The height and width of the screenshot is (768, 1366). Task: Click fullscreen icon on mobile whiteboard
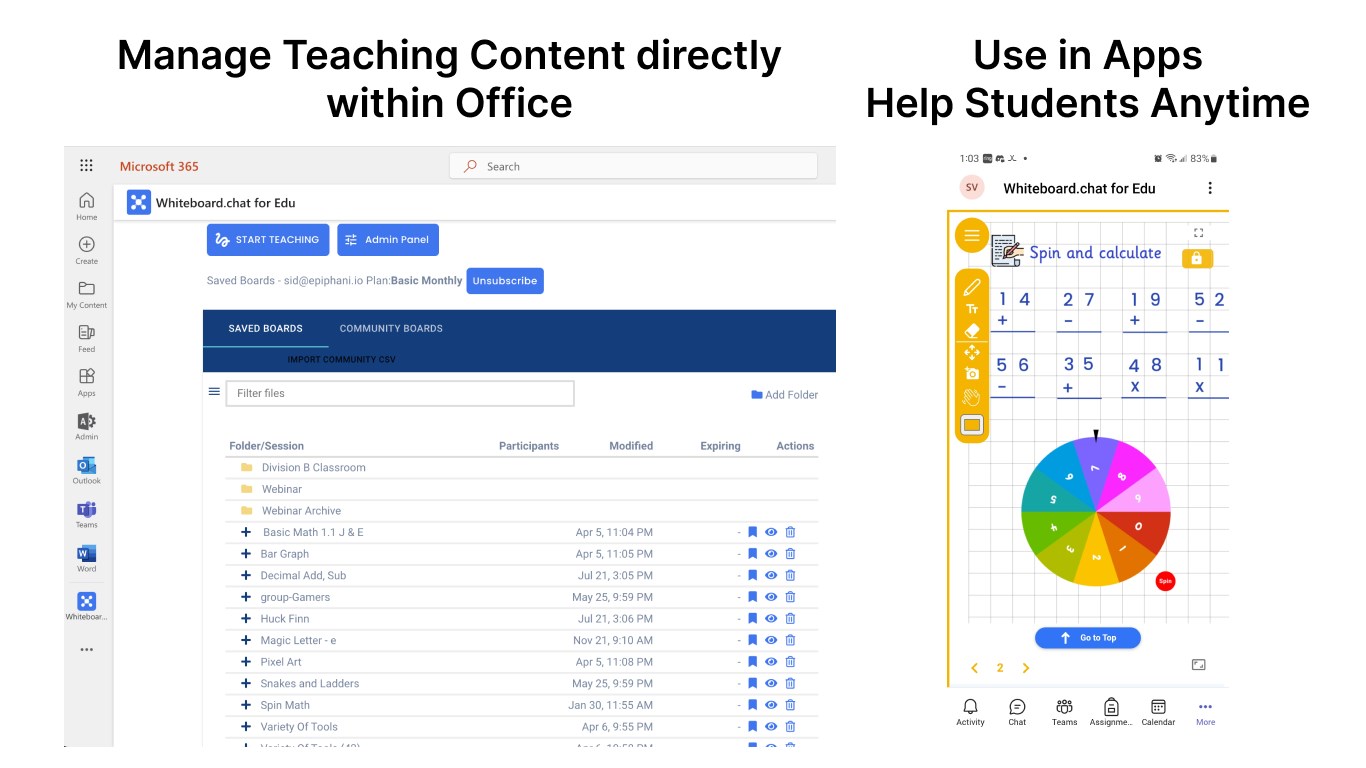pos(1199,232)
